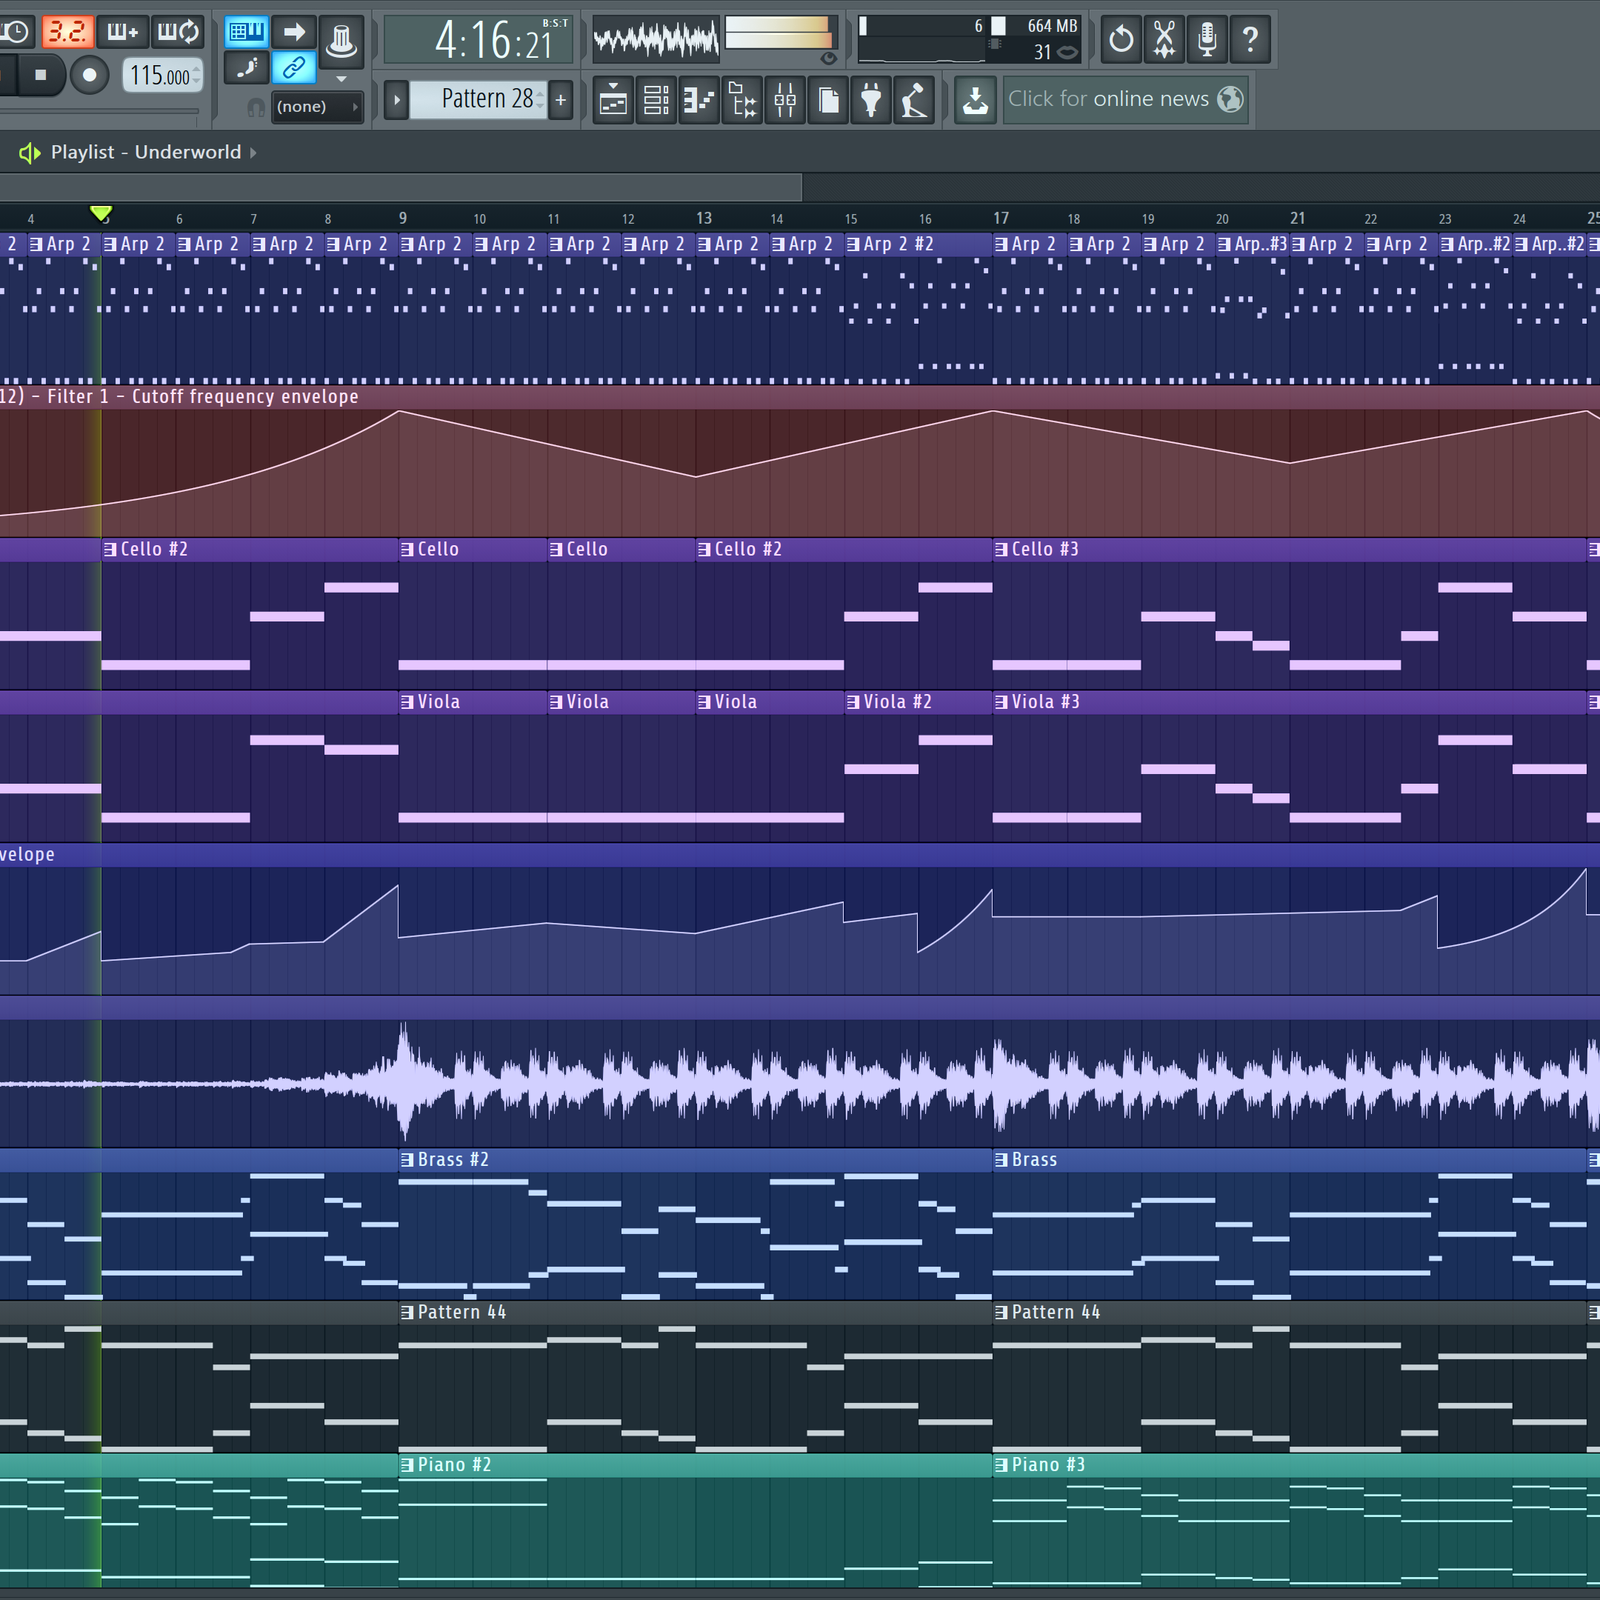Viewport: 1600px width, 1600px height.
Task: Click the tempo tapper icon
Action: (915, 100)
